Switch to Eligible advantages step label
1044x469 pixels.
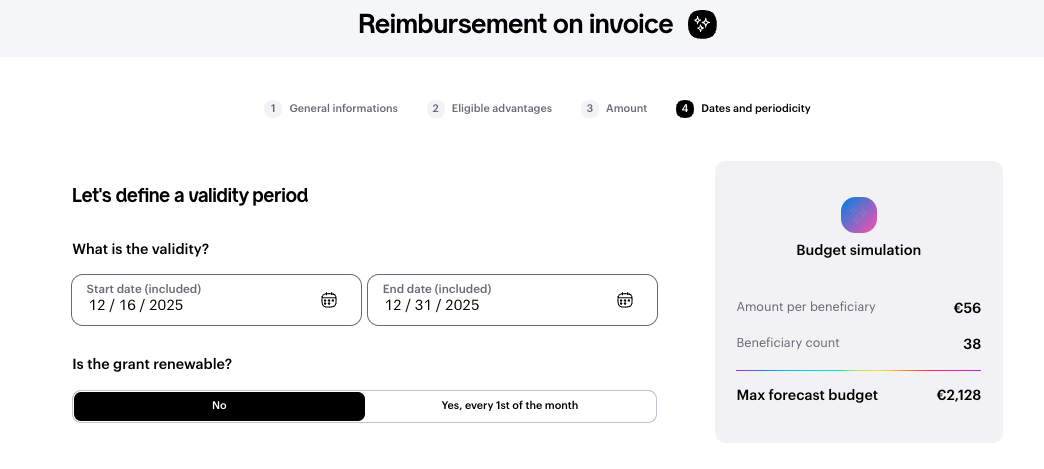(501, 109)
